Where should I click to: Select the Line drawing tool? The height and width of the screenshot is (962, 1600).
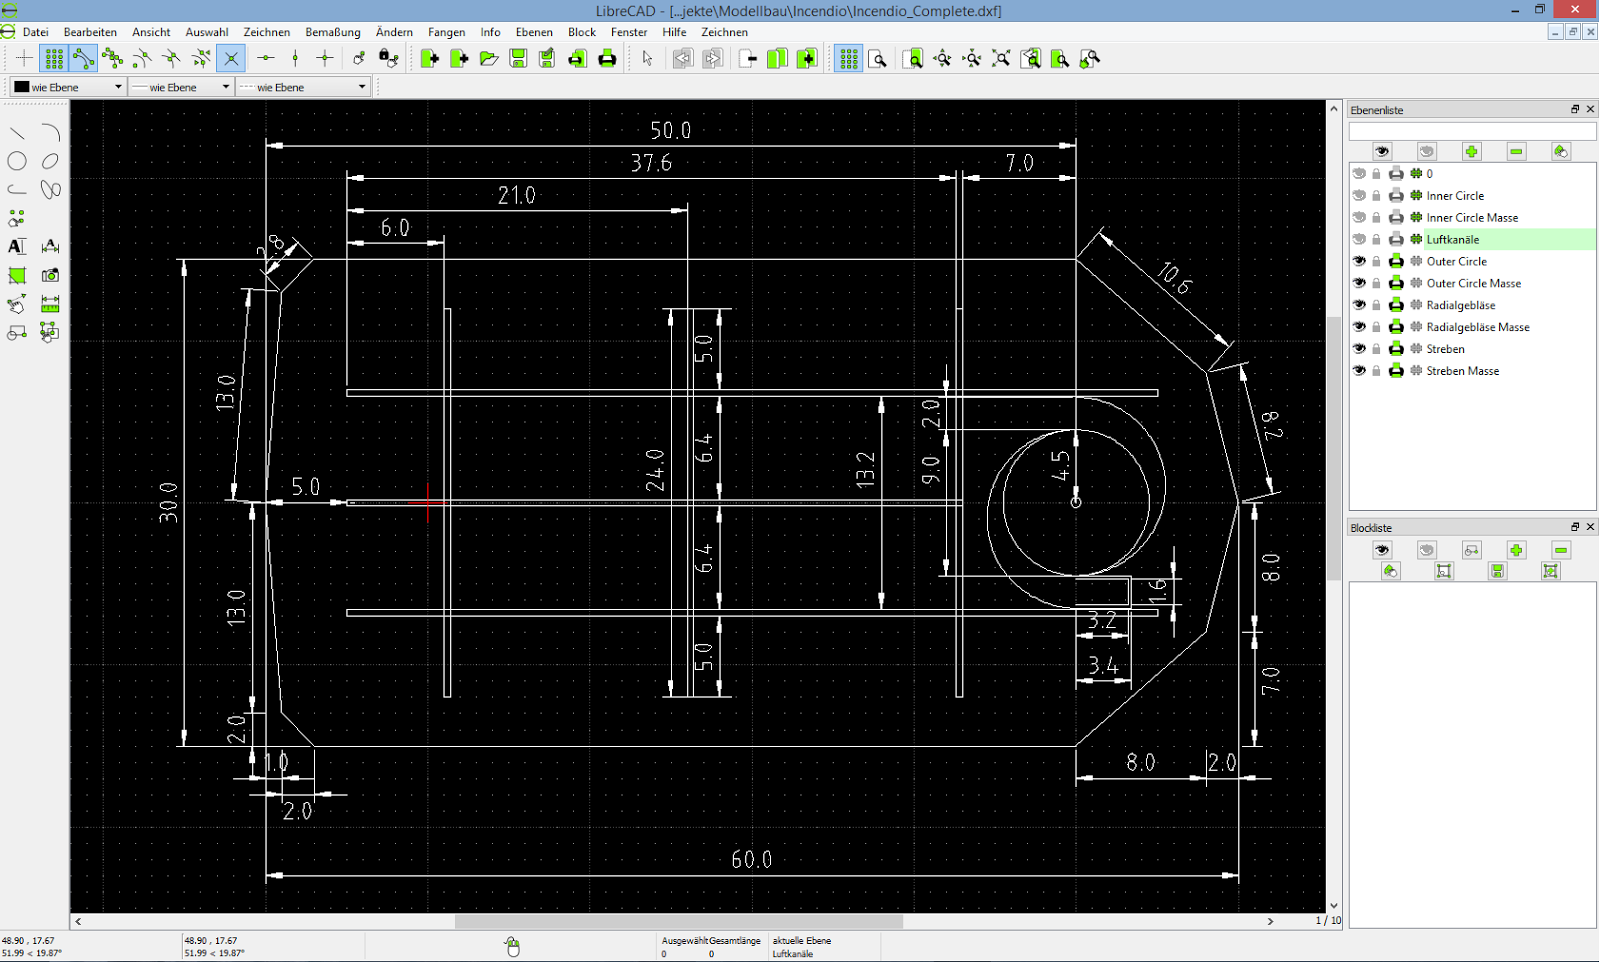click(x=17, y=133)
